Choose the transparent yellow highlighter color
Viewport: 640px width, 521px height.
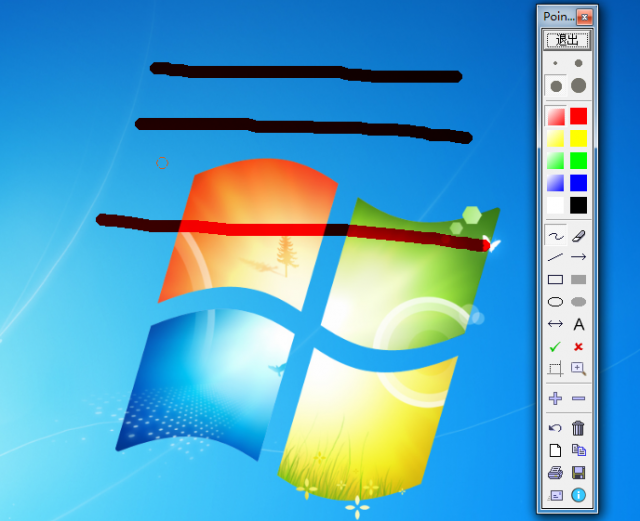pyautogui.click(x=556, y=138)
